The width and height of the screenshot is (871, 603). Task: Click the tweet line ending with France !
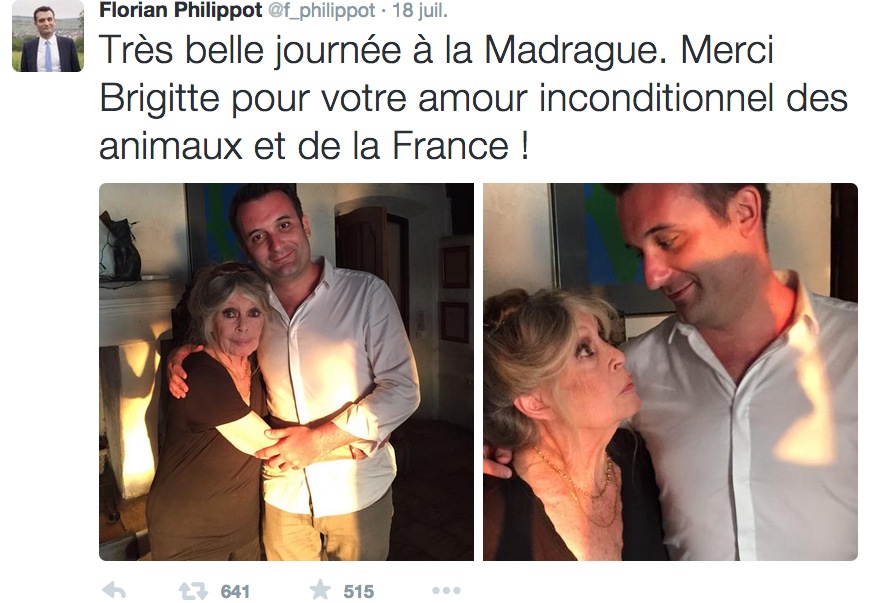tap(314, 146)
